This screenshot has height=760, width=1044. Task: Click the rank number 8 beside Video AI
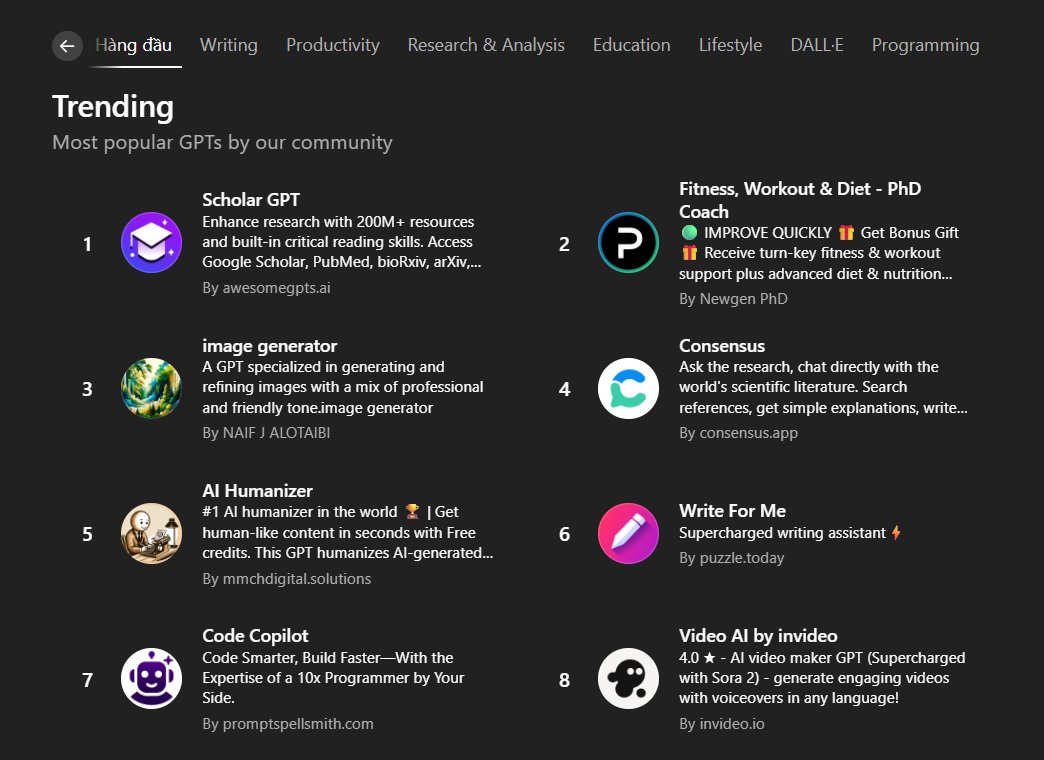pos(564,680)
